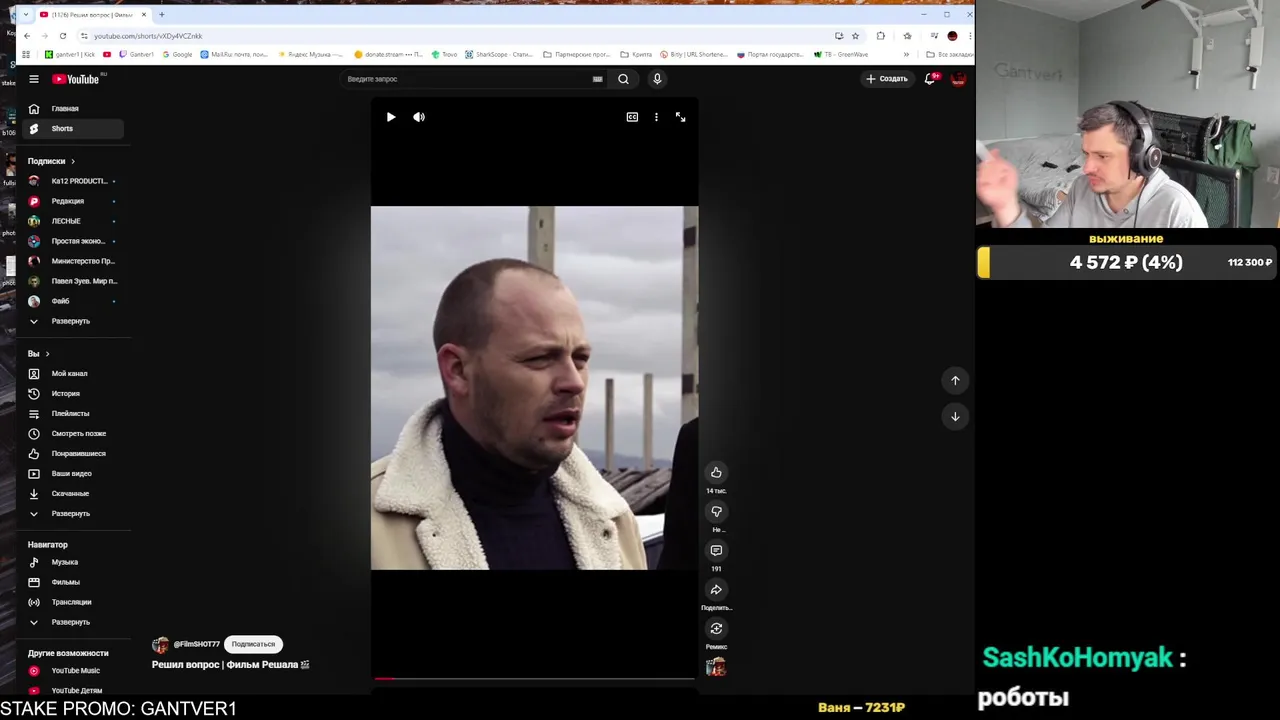The image size is (1280, 720).
Task: Open the Министерство Пр... subscription
Action: (x=72, y=261)
